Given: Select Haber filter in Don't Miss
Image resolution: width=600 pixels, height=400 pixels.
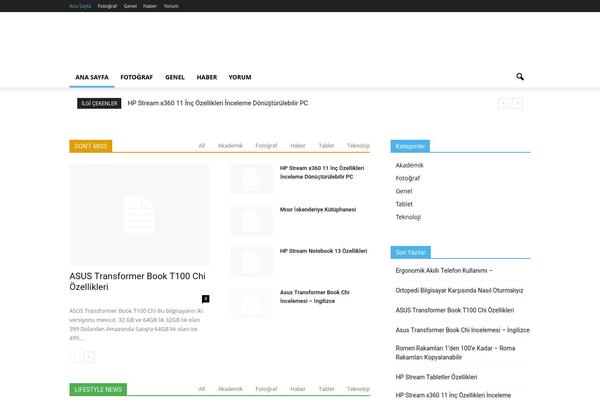Looking at the screenshot, I should point(298,145).
